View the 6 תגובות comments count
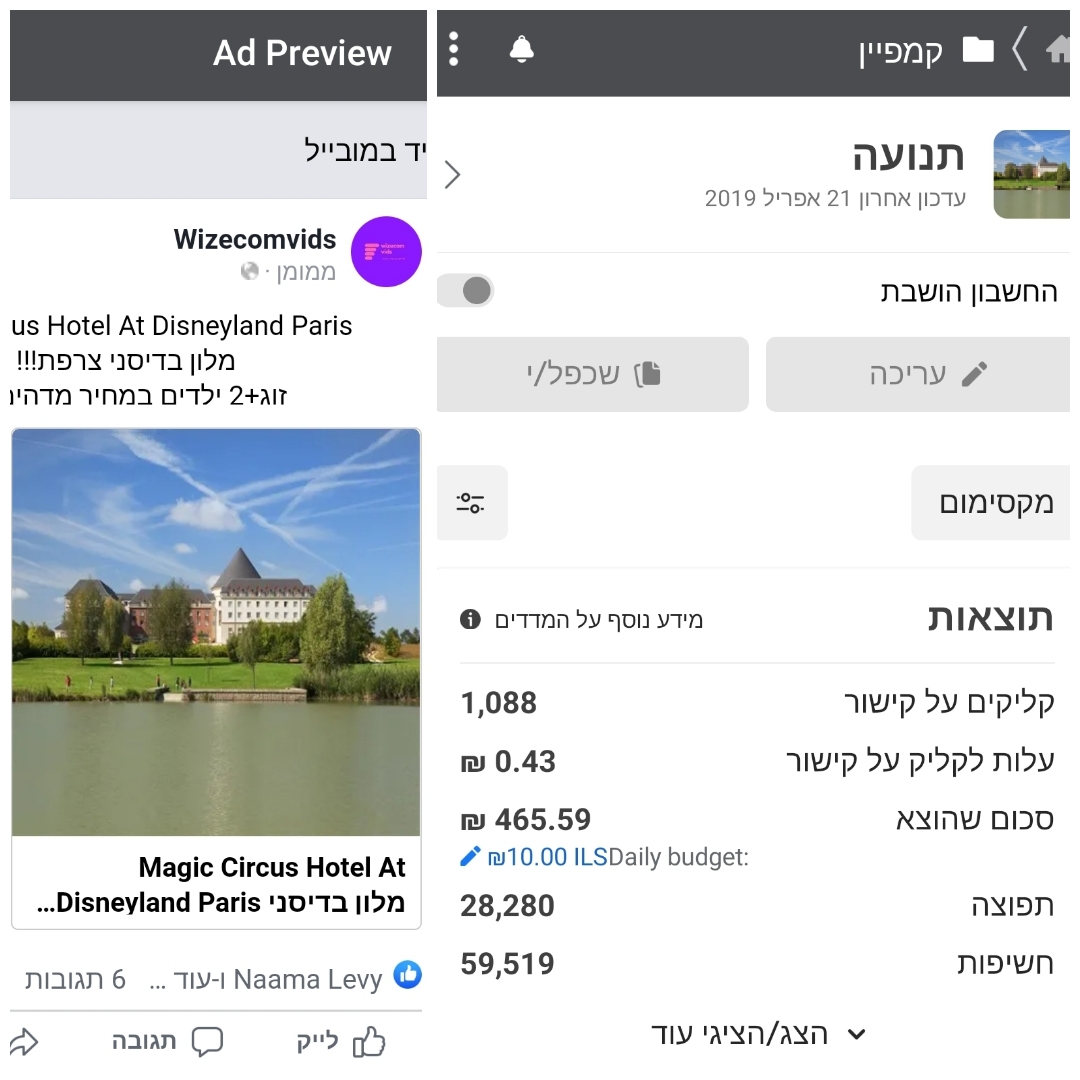 click(x=75, y=979)
